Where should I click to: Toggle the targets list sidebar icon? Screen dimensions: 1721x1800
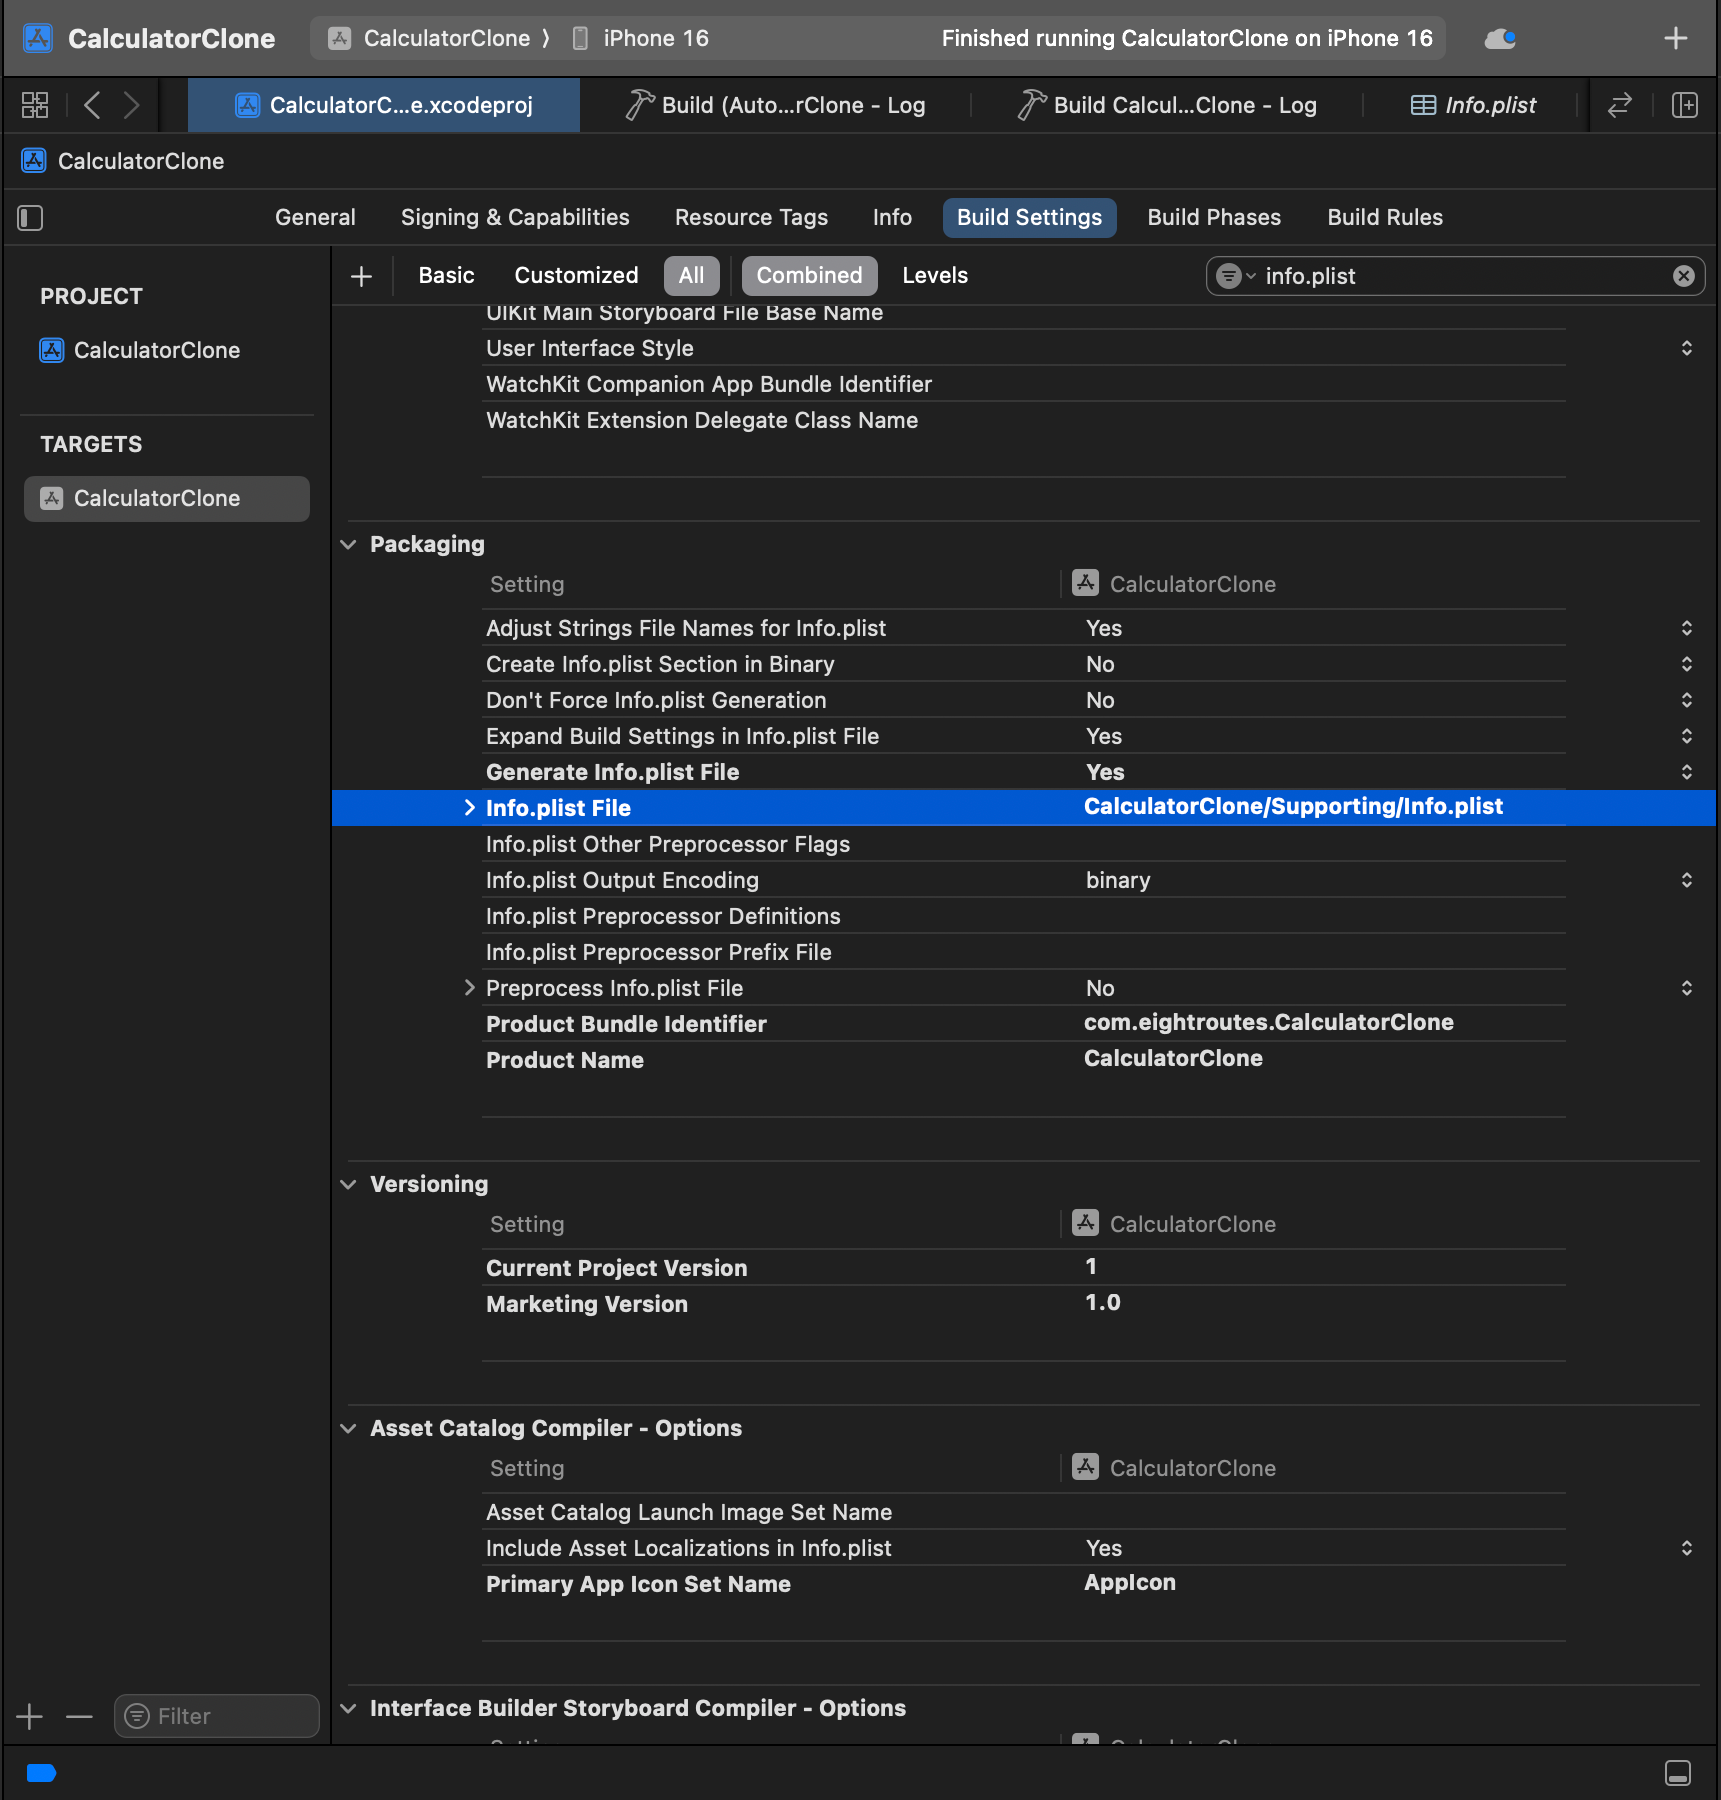(30, 218)
